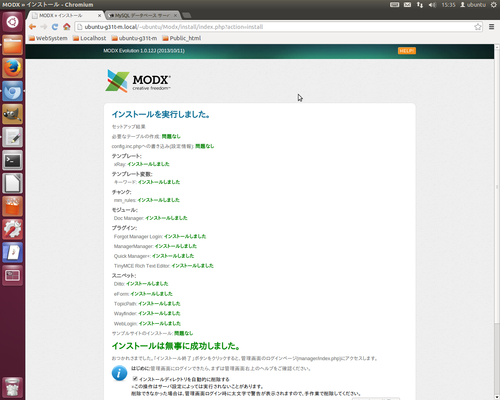500x400 pixels.
Task: Go forward in Chromium
Action: (x=44, y=27)
